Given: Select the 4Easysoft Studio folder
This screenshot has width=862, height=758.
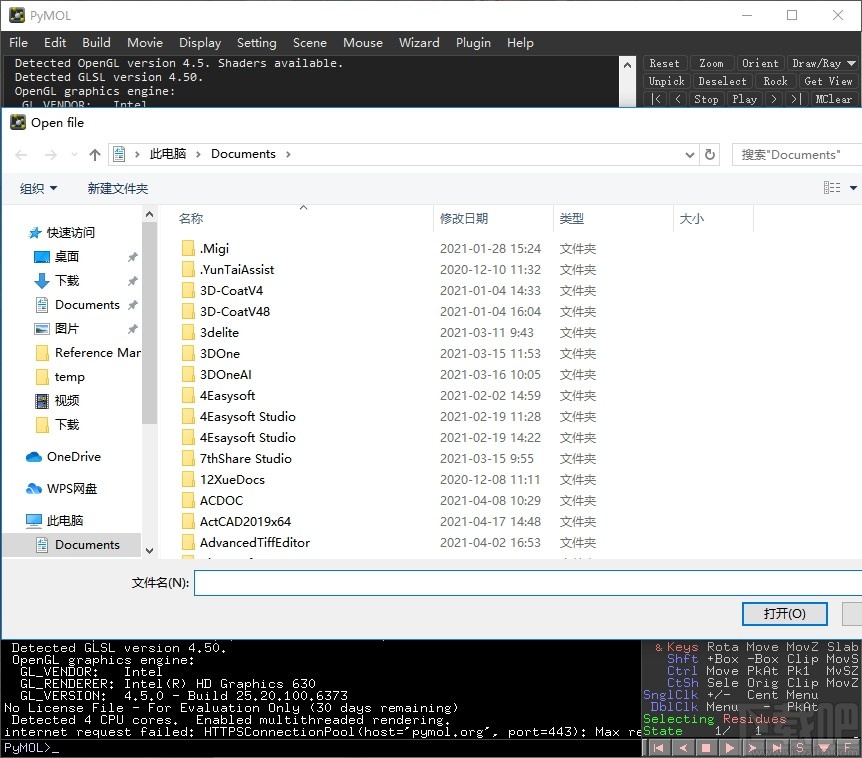Looking at the screenshot, I should coord(247,417).
